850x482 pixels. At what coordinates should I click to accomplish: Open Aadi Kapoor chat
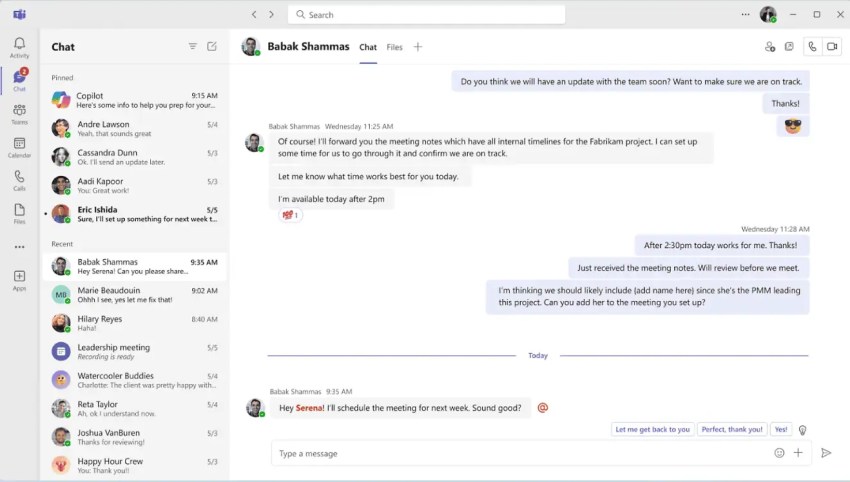click(134, 185)
